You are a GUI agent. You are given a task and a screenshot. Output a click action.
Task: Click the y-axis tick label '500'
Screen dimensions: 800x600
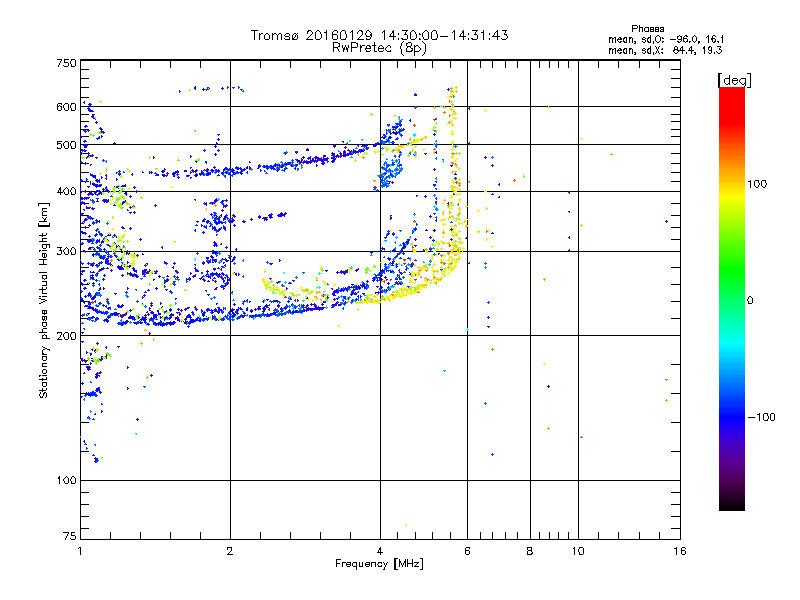click(66, 145)
